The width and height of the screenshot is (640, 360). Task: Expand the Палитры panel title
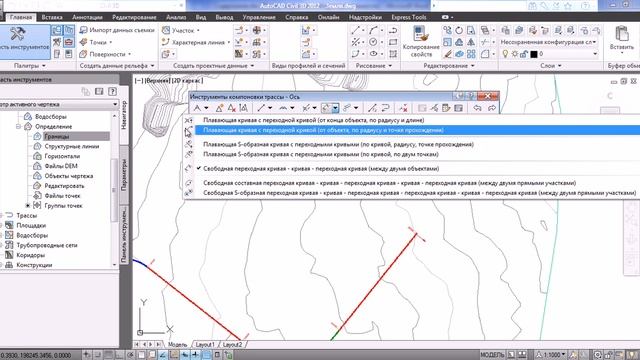(29, 66)
